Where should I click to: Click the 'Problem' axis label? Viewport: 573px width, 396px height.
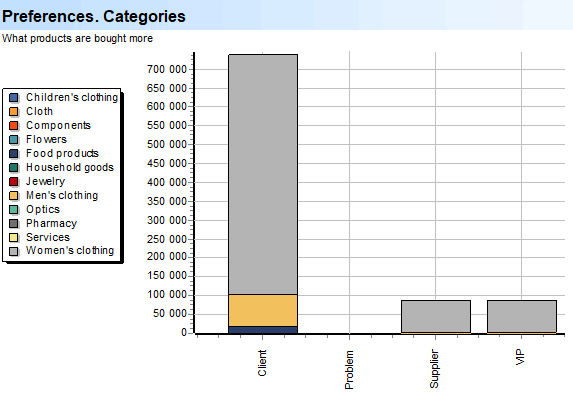[x=349, y=370]
